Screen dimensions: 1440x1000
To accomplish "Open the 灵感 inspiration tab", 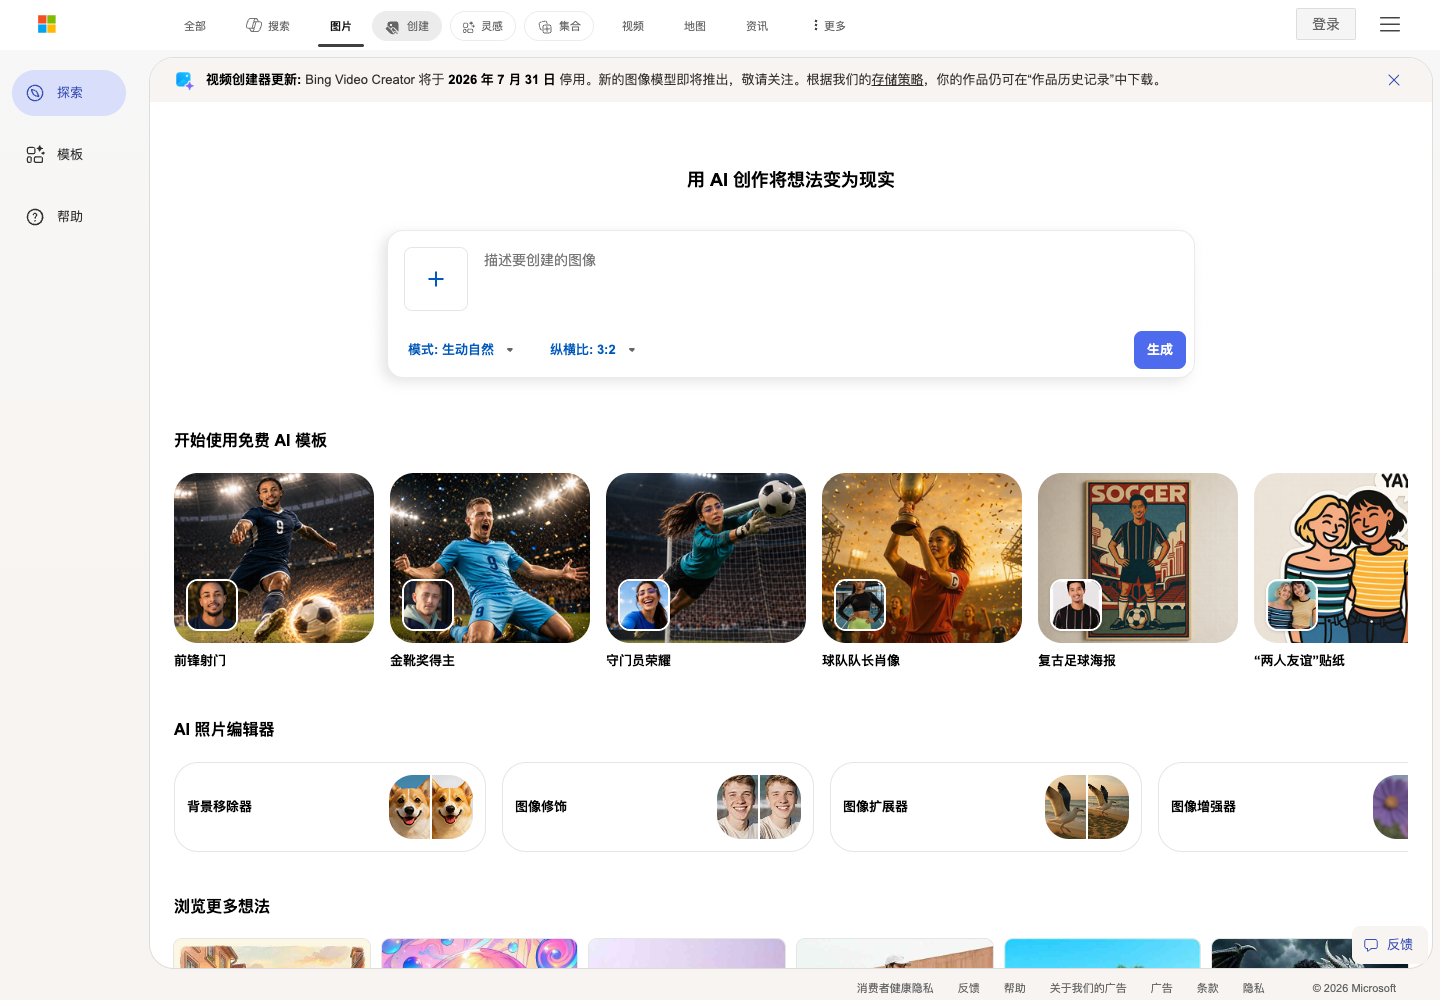I will coord(483,26).
